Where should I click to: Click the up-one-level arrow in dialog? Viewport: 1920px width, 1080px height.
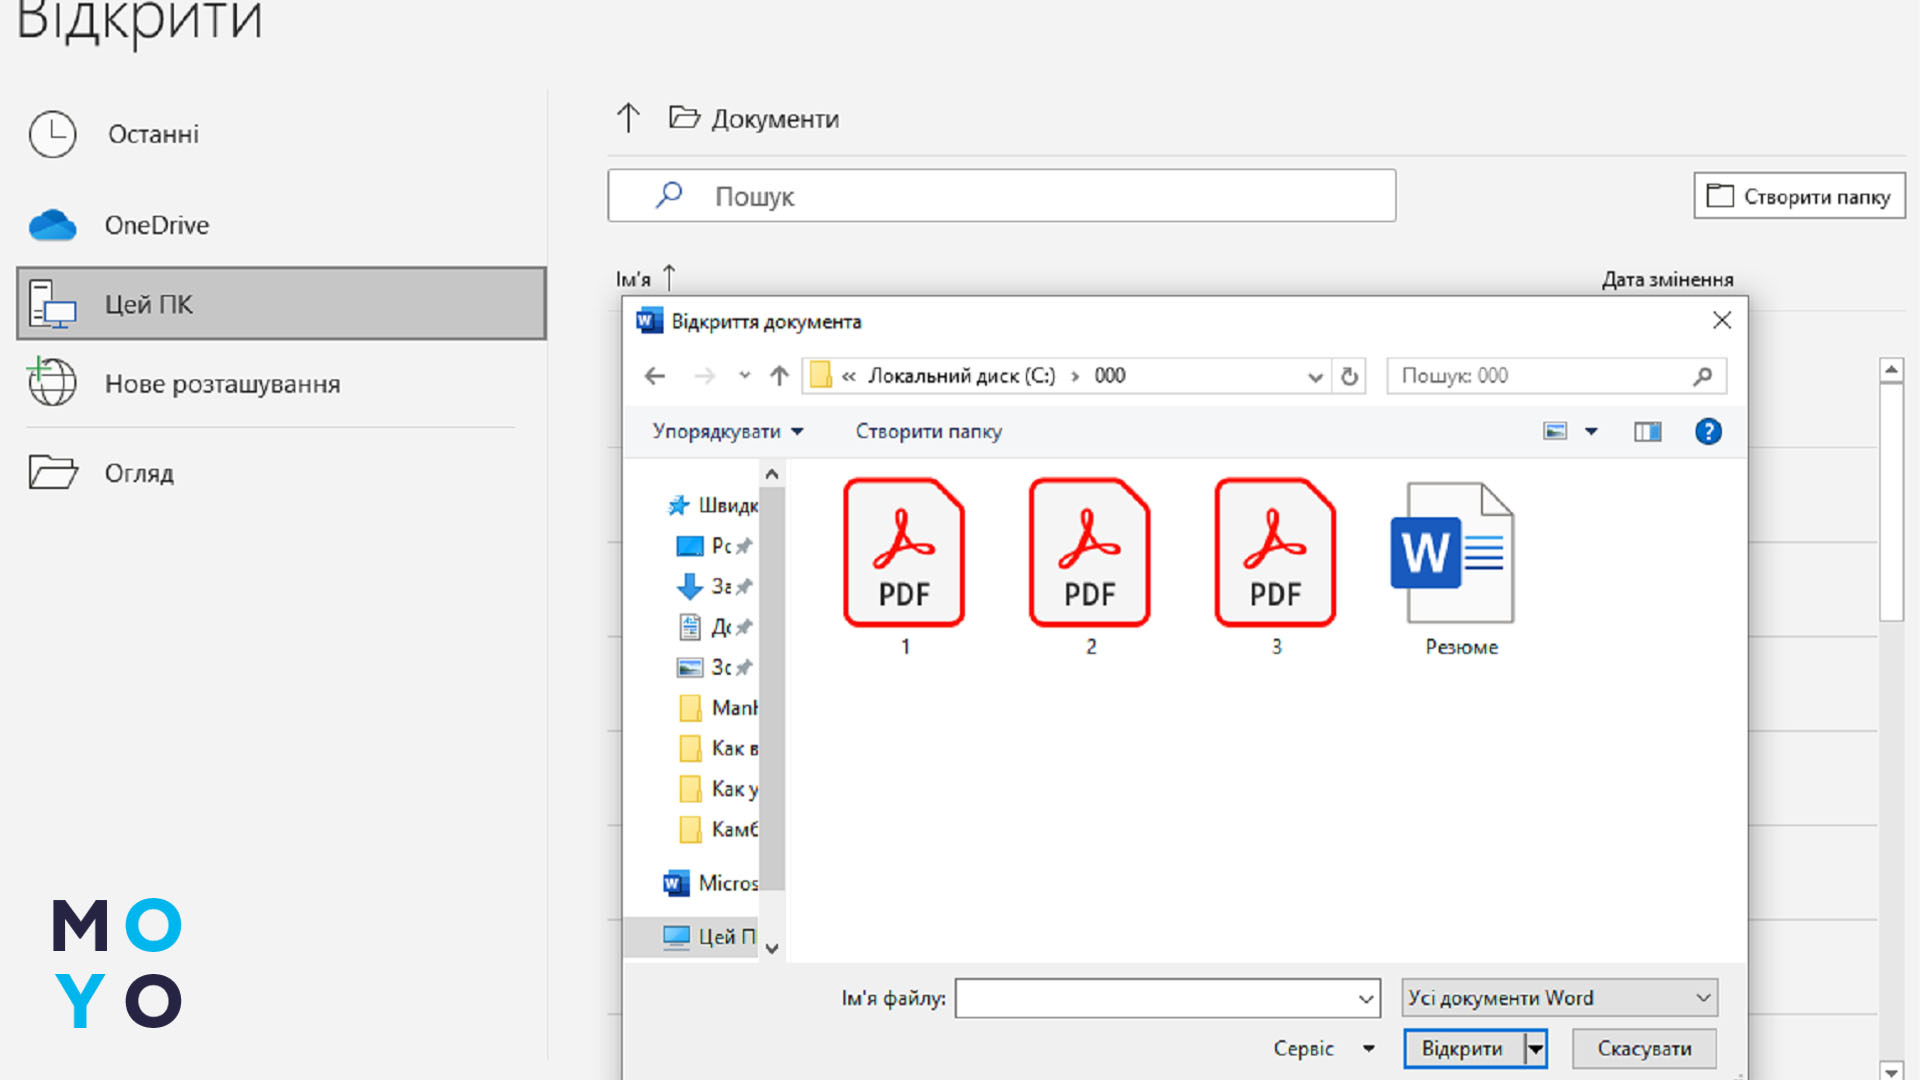tap(779, 376)
